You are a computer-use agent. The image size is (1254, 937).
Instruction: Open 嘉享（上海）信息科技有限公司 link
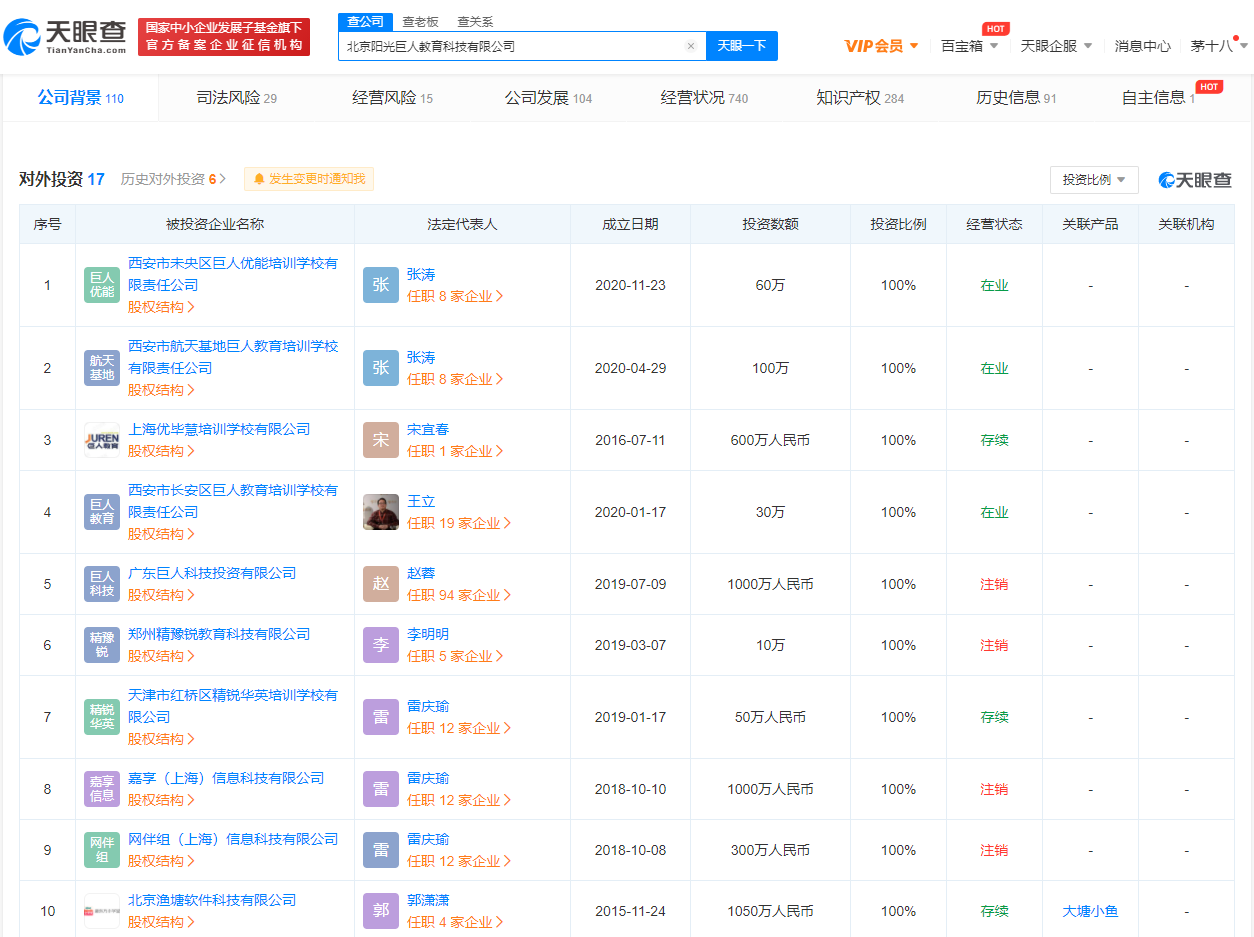[x=226, y=778]
